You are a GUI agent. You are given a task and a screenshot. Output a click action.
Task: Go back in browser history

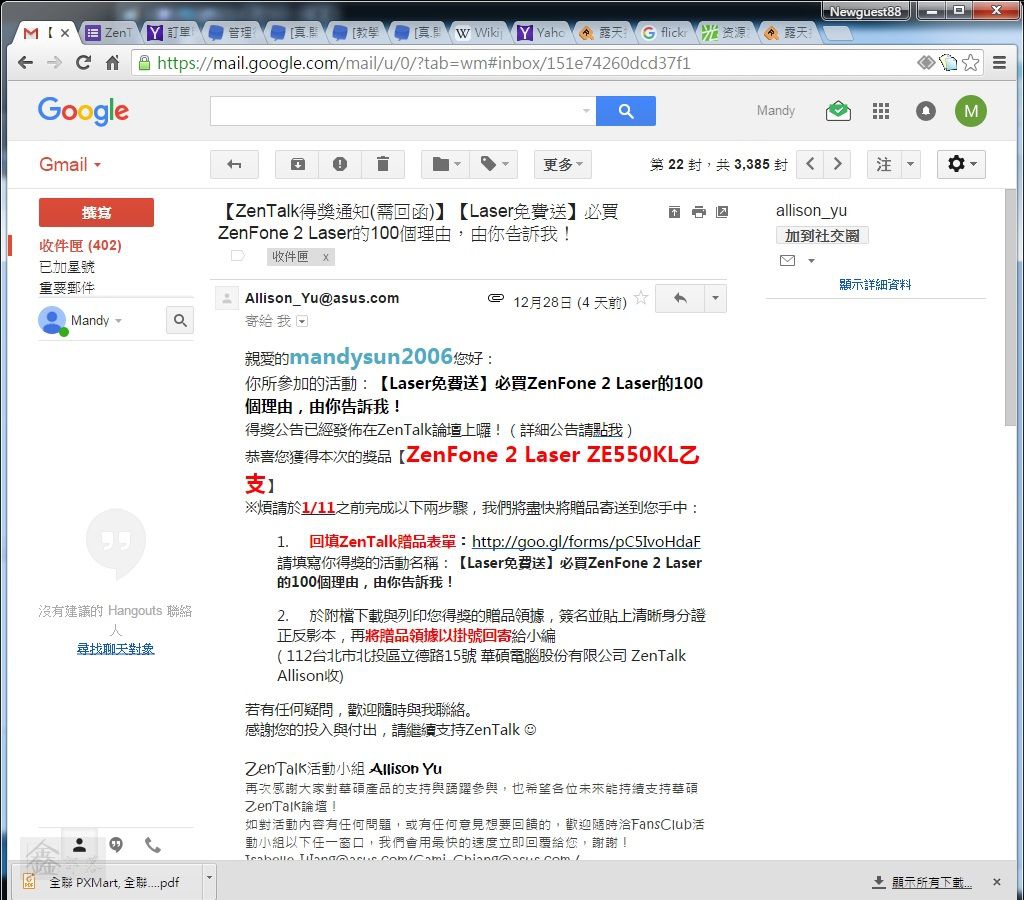click(25, 63)
